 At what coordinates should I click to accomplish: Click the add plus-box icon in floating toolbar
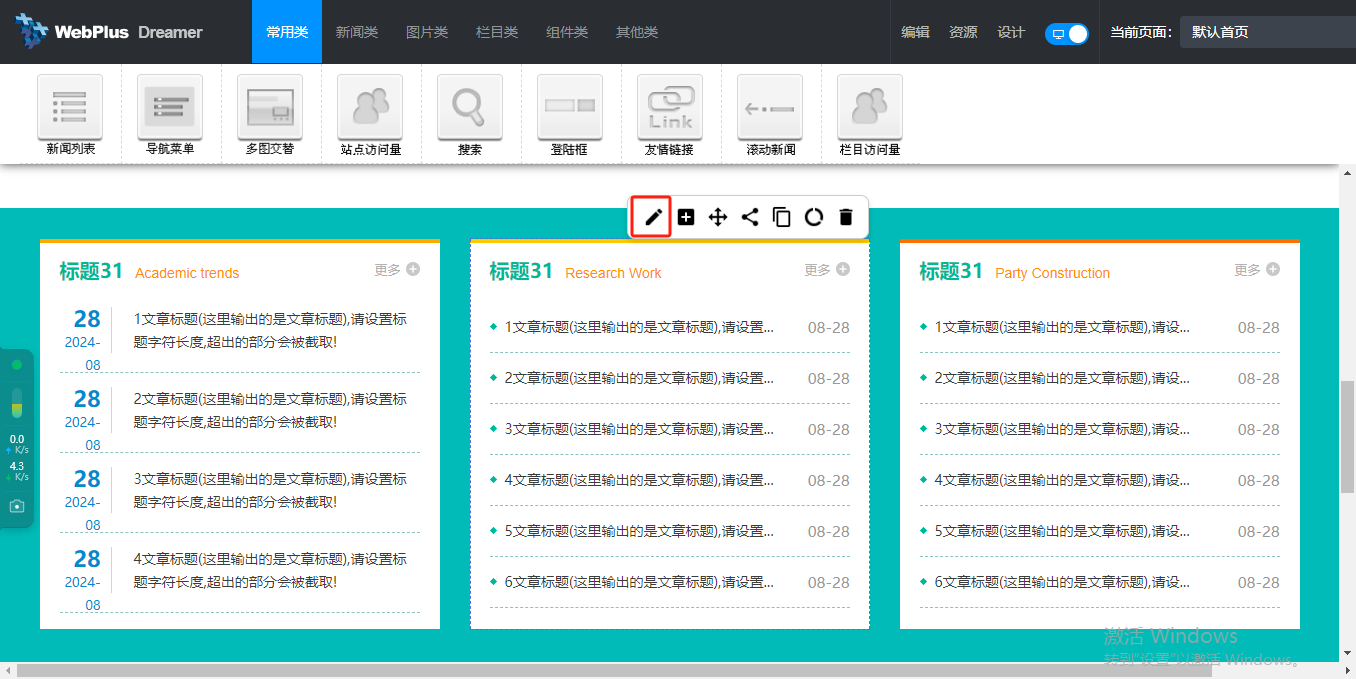click(x=686, y=217)
